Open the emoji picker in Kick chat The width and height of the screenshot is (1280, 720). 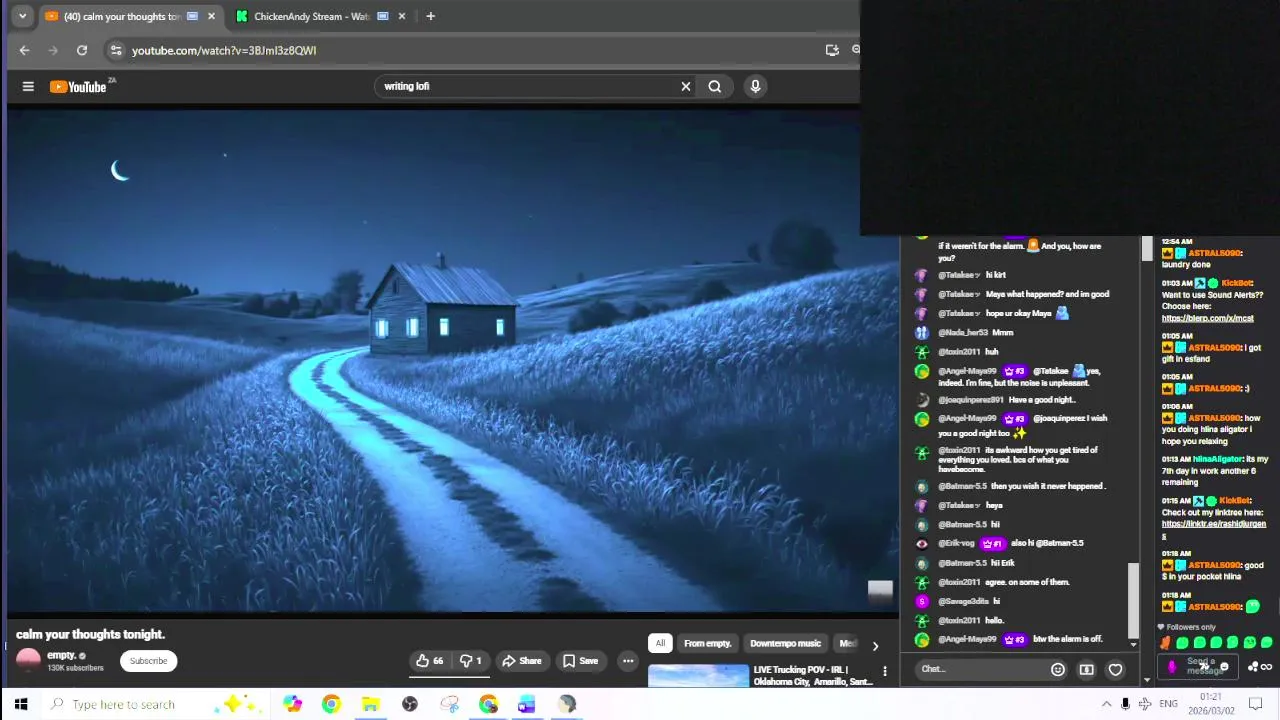pyautogui.click(x=1058, y=670)
